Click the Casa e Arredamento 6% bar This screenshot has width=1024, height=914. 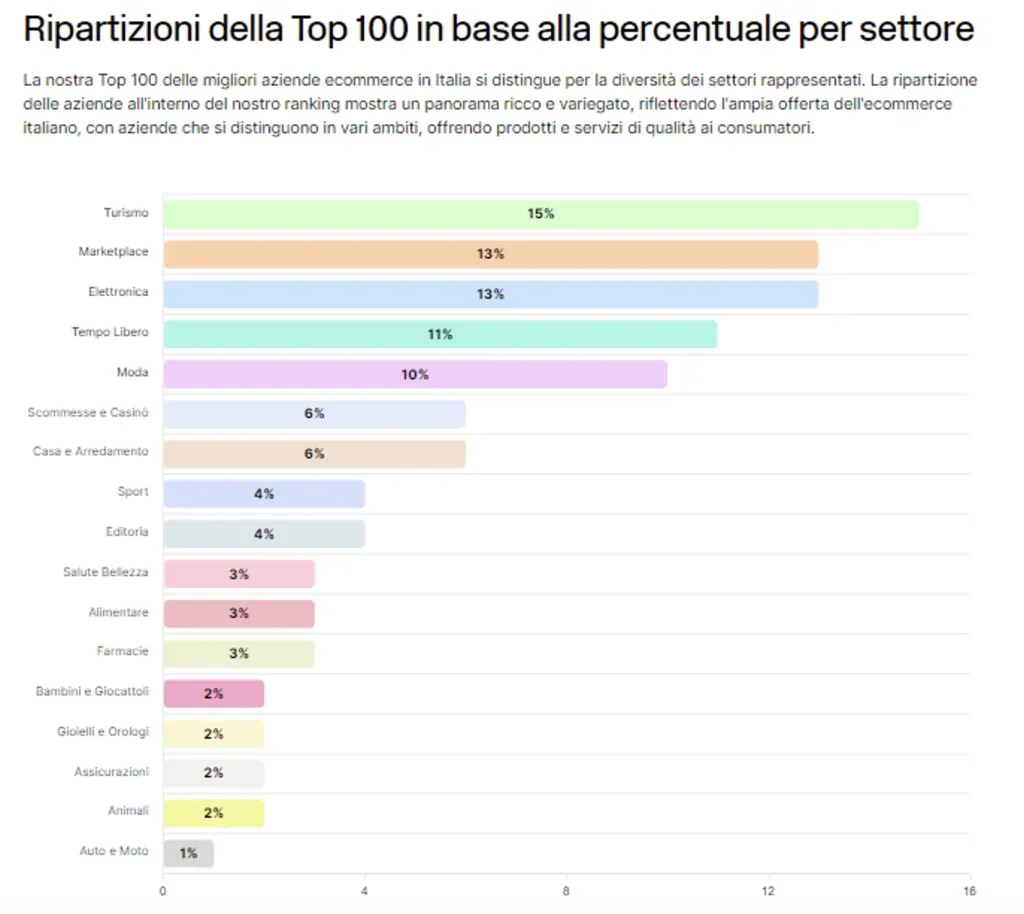(314, 454)
